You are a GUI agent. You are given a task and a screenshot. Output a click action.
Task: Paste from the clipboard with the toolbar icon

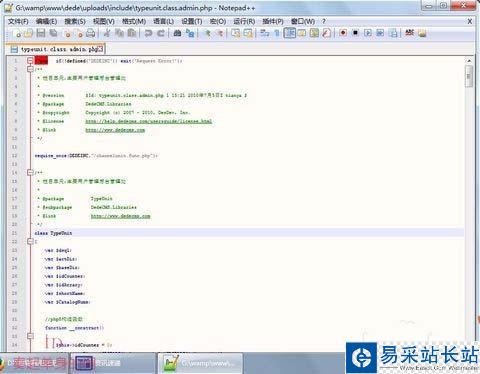tap(132, 33)
